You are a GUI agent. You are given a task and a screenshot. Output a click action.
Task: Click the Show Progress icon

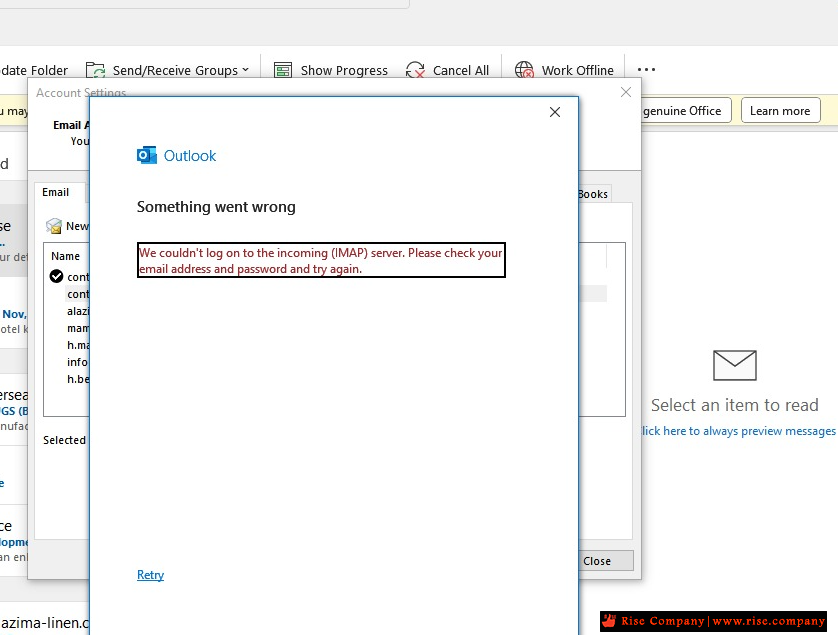(283, 70)
